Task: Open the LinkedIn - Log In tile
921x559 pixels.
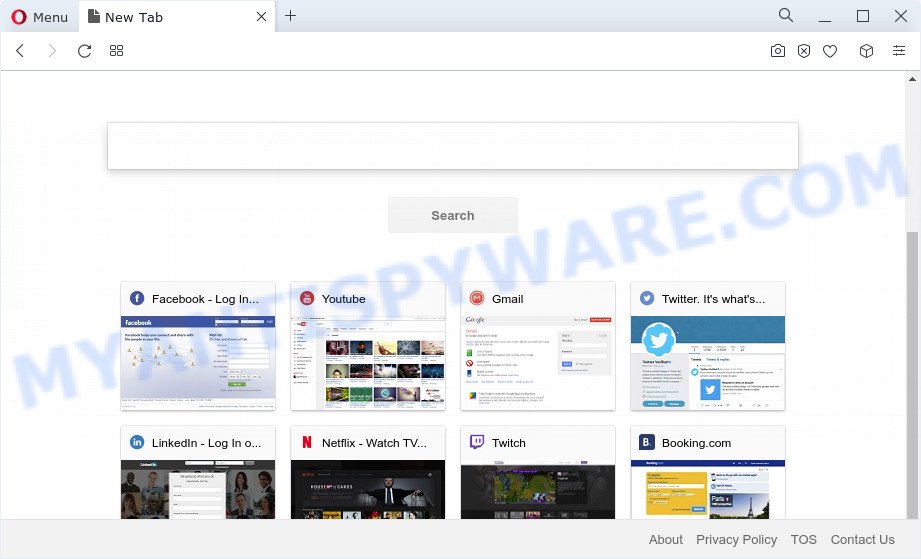Action: pyautogui.click(x=198, y=473)
